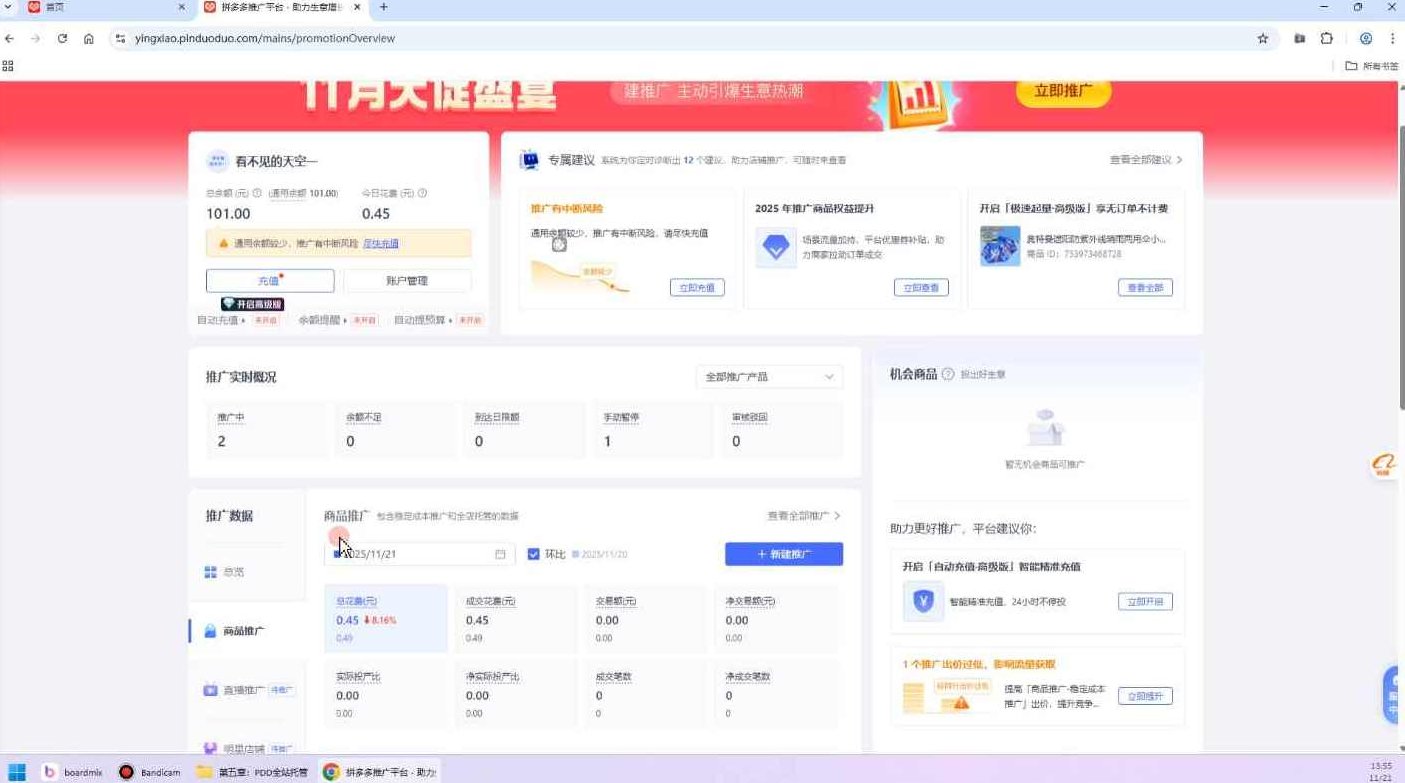The width and height of the screenshot is (1405, 783).
Task: Open the 机会商品 help question icon
Action: click(x=947, y=373)
